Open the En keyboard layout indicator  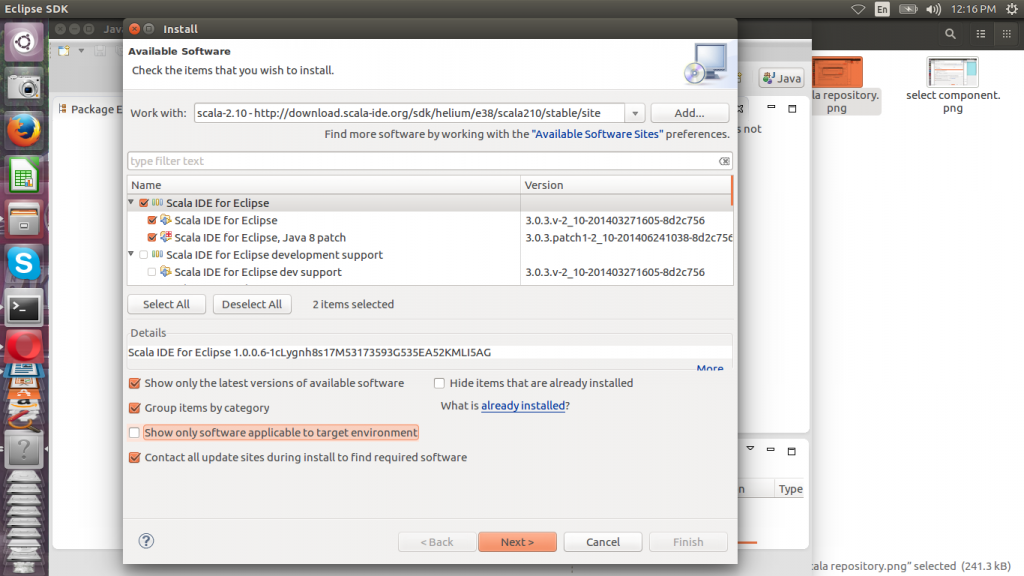click(x=882, y=9)
